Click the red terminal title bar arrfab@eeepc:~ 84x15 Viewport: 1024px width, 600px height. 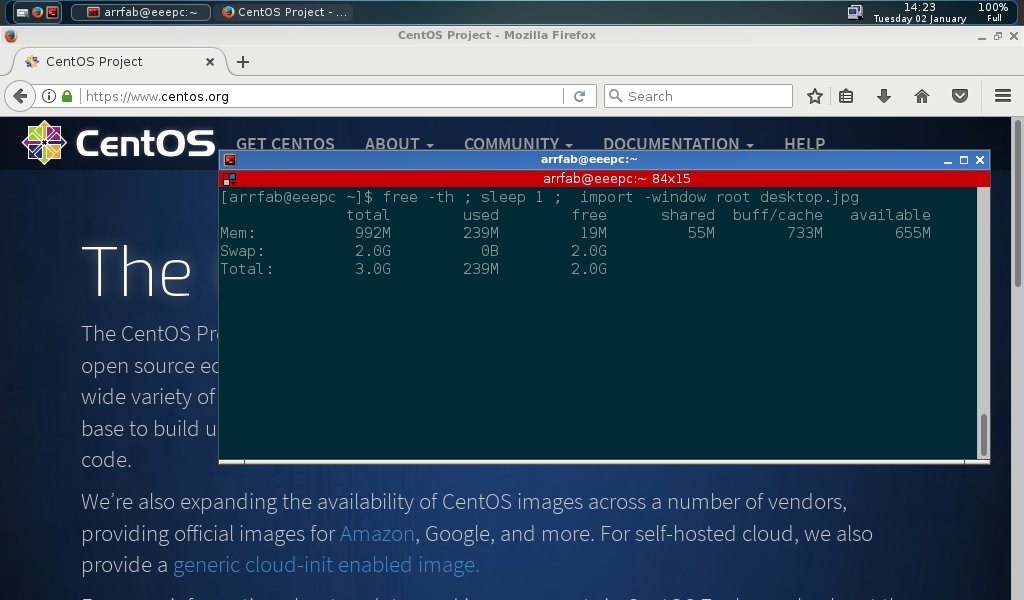click(x=616, y=179)
